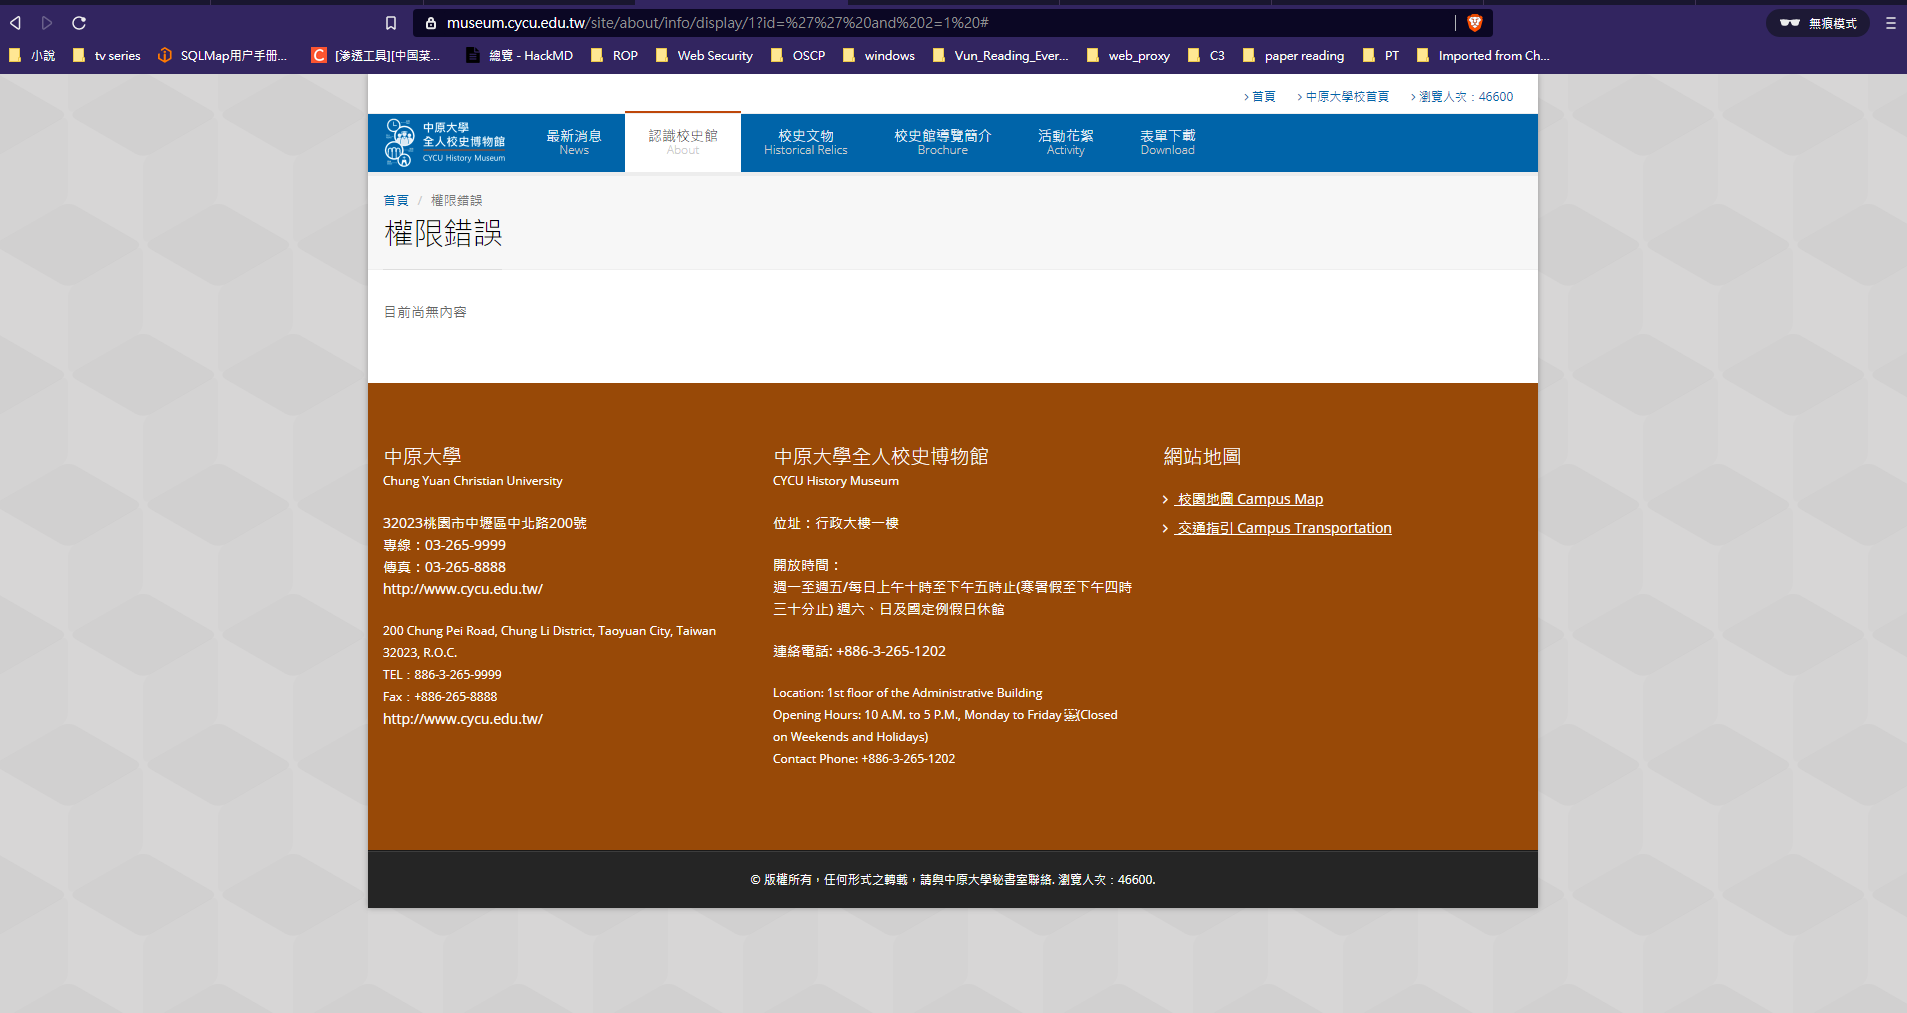Viewport: 1907px width, 1013px height.
Task: Open 校園地圖 Campus Map link
Action: [1249, 499]
